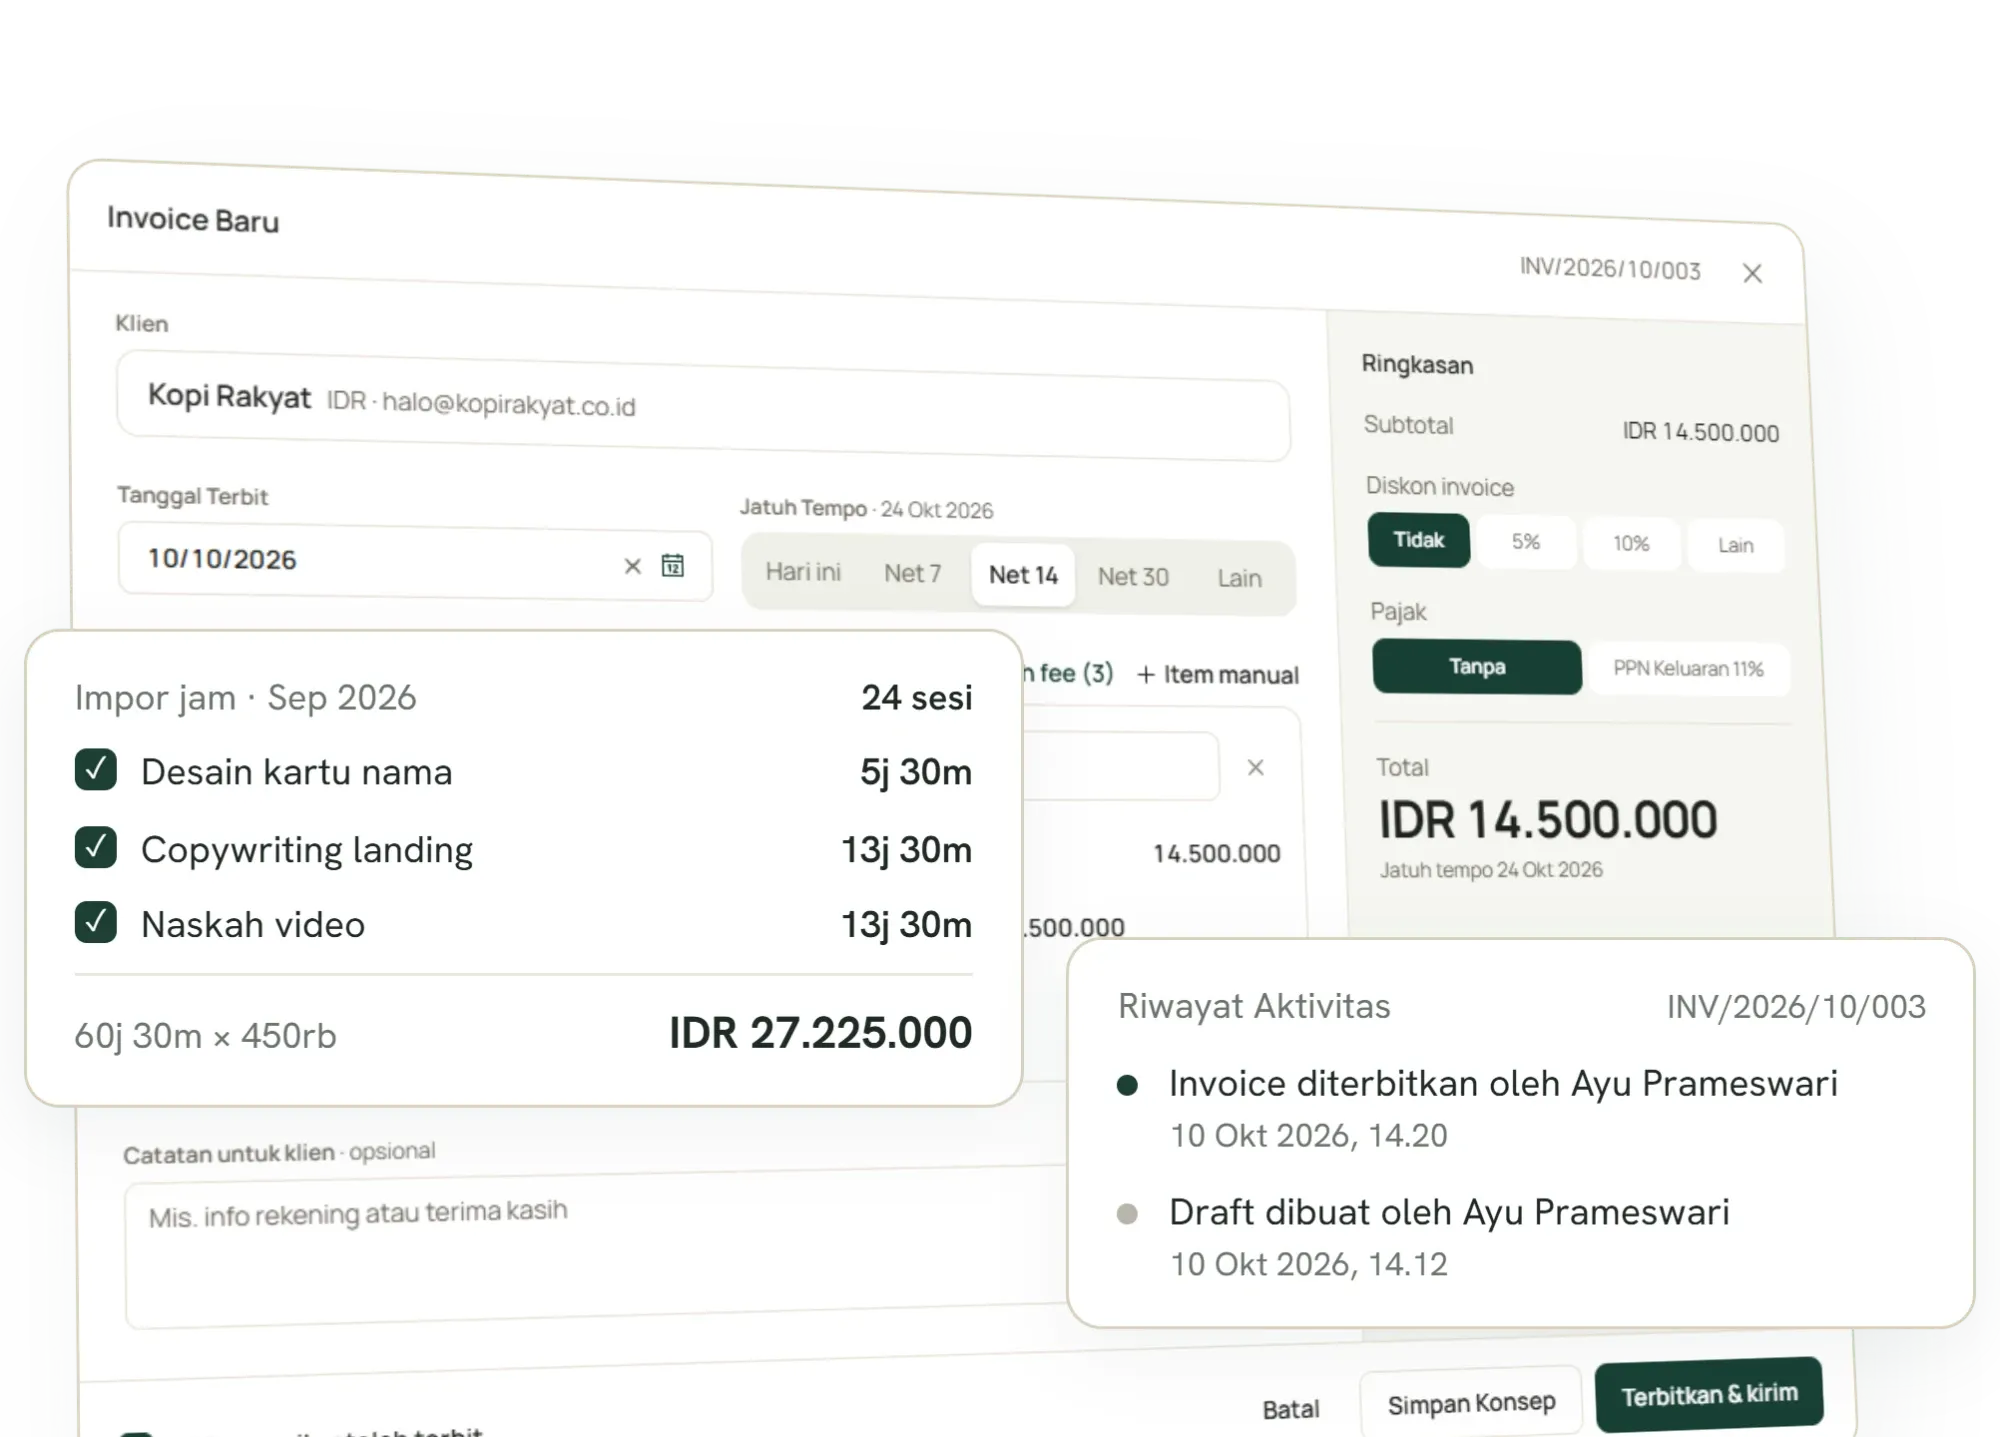Click 'Jatuh tempo 24 Okt 2026' under total

click(1491, 870)
